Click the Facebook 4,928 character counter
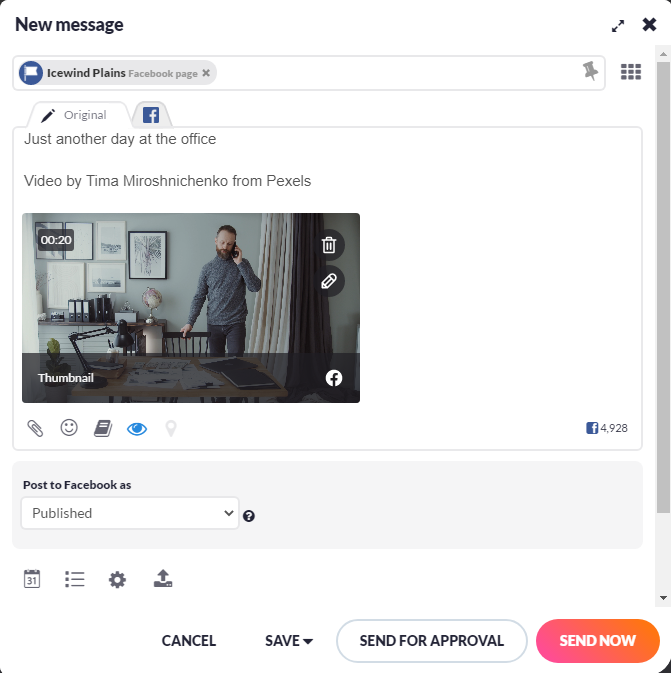The height and width of the screenshot is (673, 671). (x=607, y=428)
